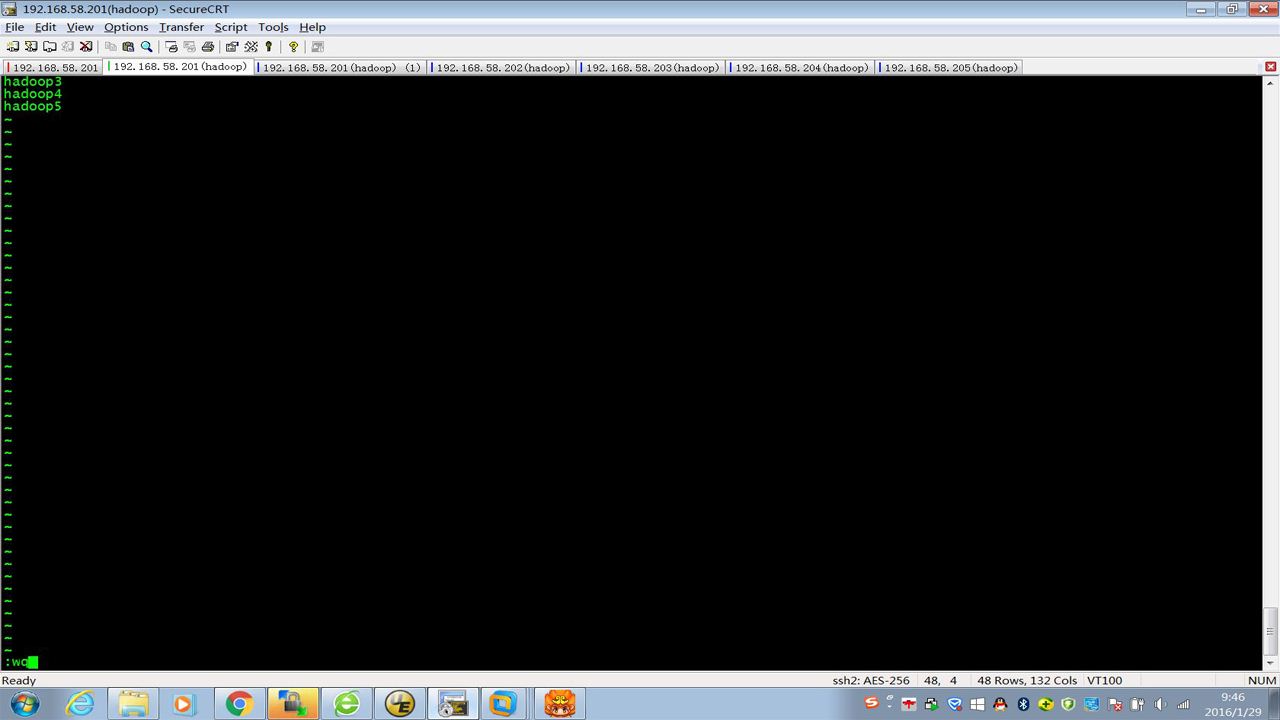
Task: Click the Disconnect session toolbar icon
Action: click(x=86, y=47)
